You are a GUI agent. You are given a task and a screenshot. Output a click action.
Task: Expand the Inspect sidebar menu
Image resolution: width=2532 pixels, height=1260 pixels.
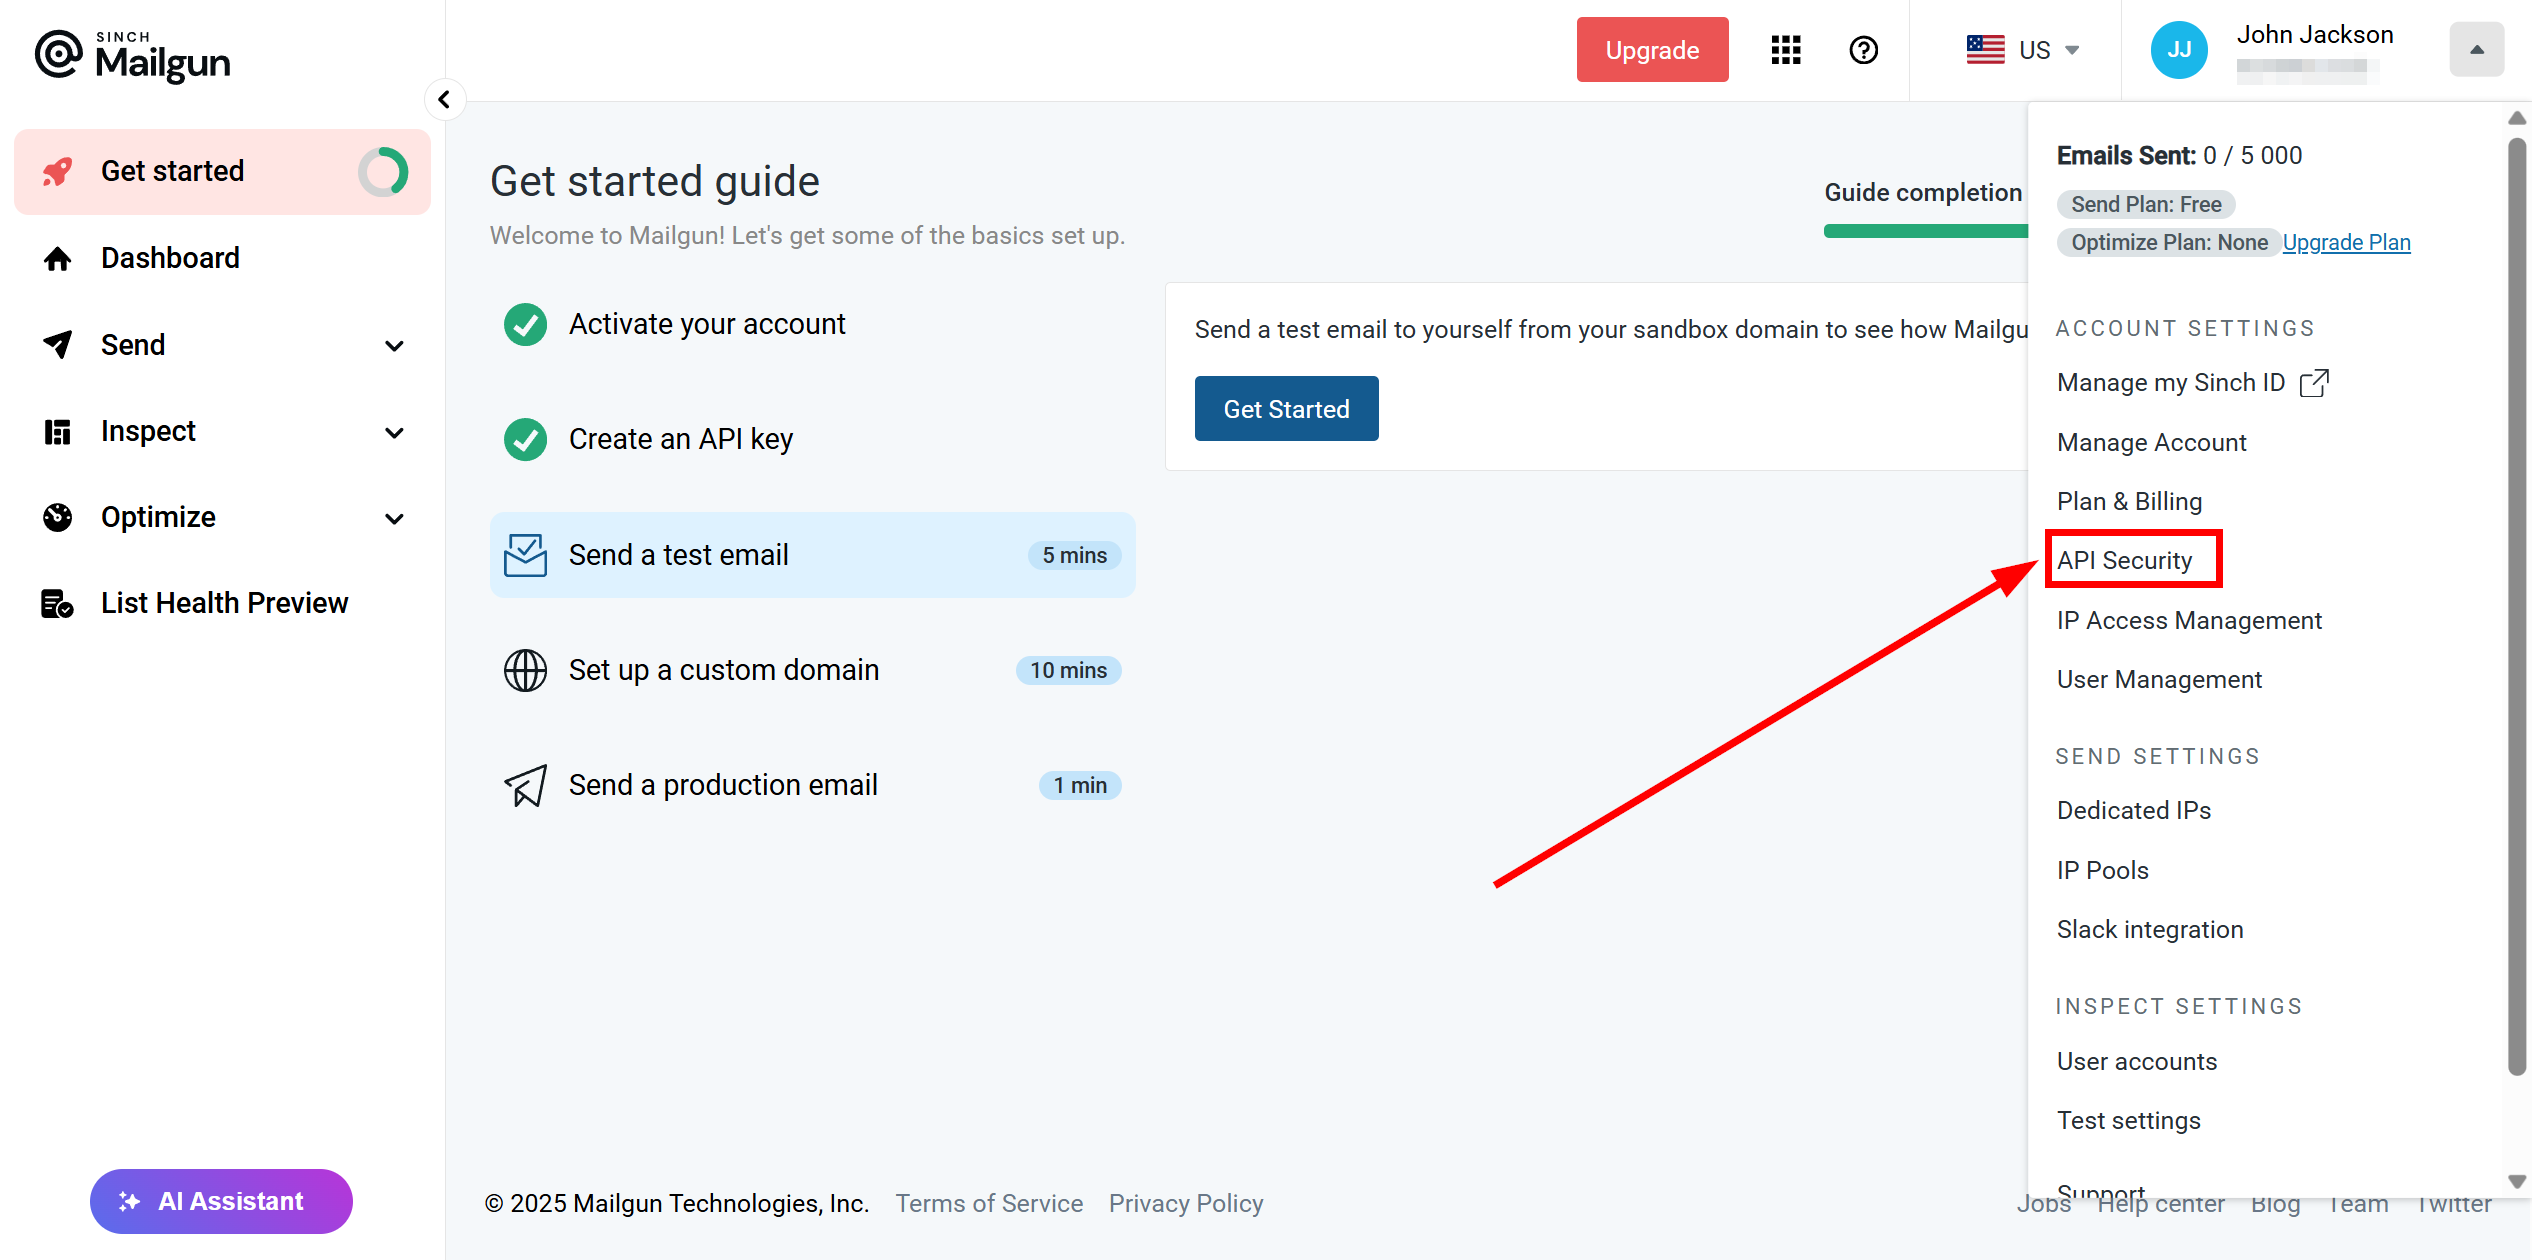click(395, 433)
